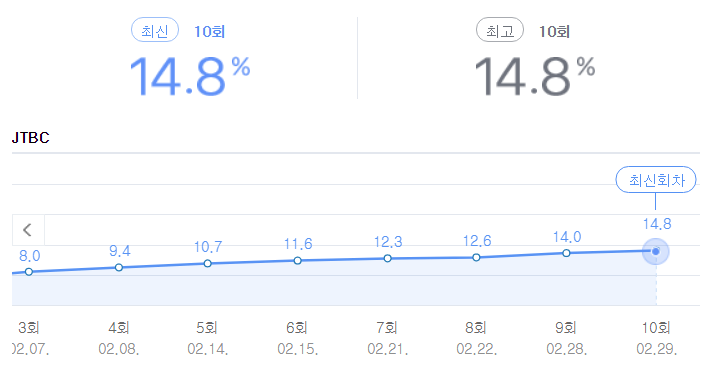Click the 3회 data point on chart
This screenshot has height=378, width=711.
point(29,272)
